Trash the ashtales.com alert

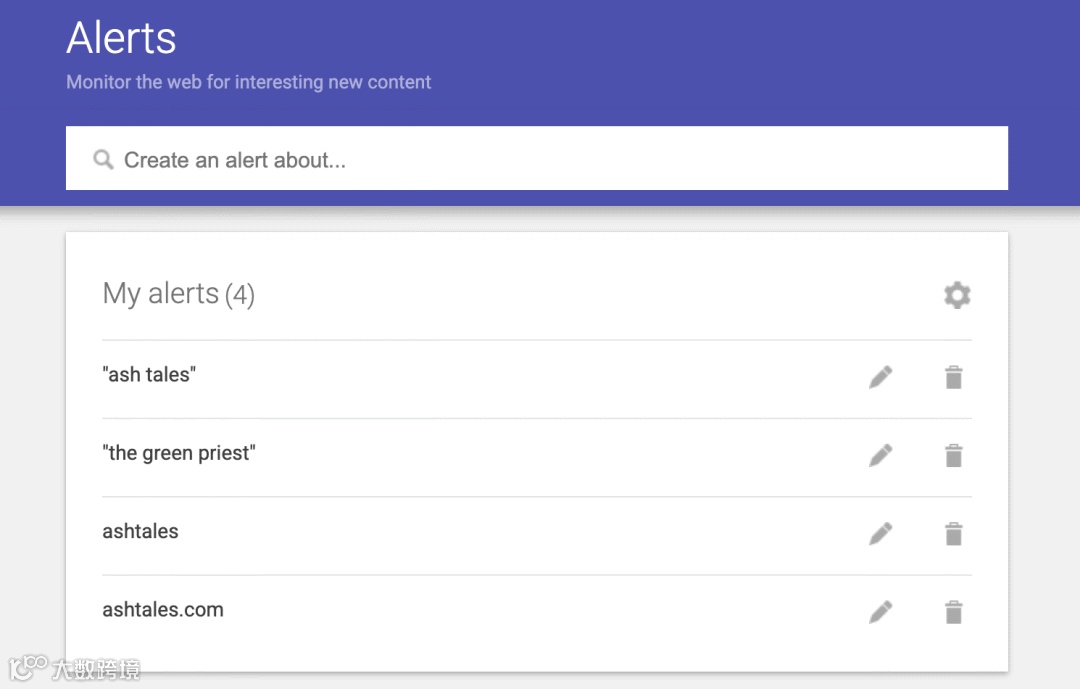(x=954, y=612)
